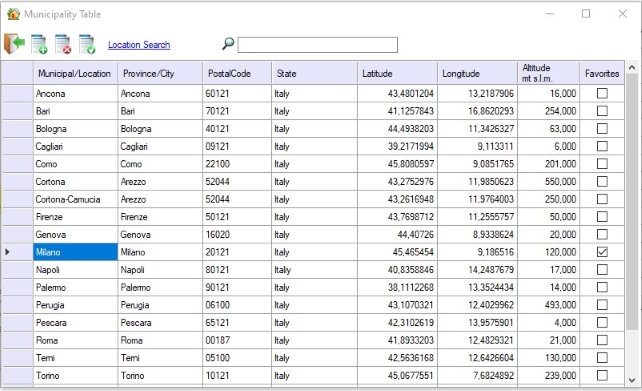Enable Favorites checkbox for Torino

pyautogui.click(x=602, y=375)
